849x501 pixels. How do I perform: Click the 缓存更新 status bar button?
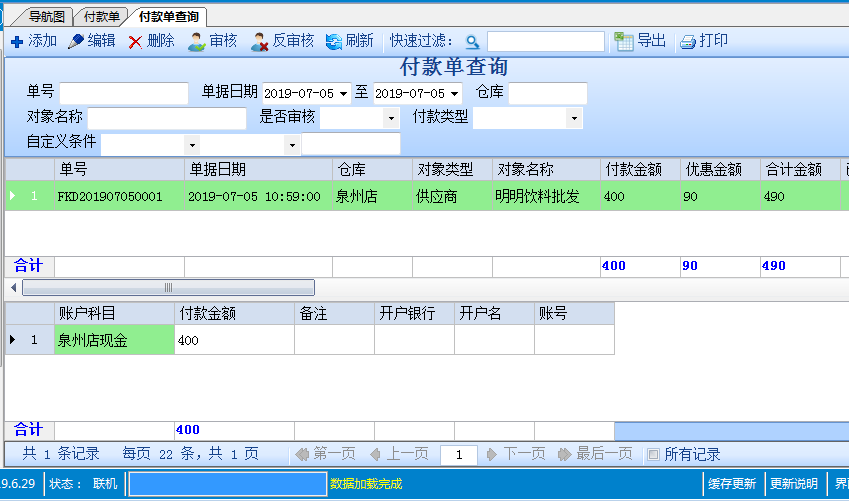click(x=732, y=484)
